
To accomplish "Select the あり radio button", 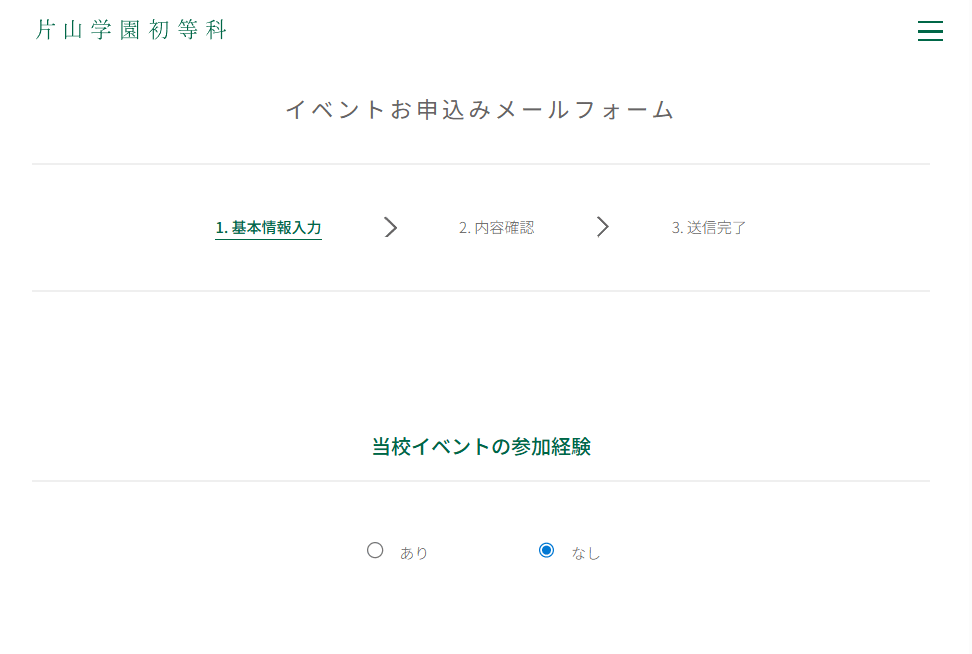I will coord(375,550).
